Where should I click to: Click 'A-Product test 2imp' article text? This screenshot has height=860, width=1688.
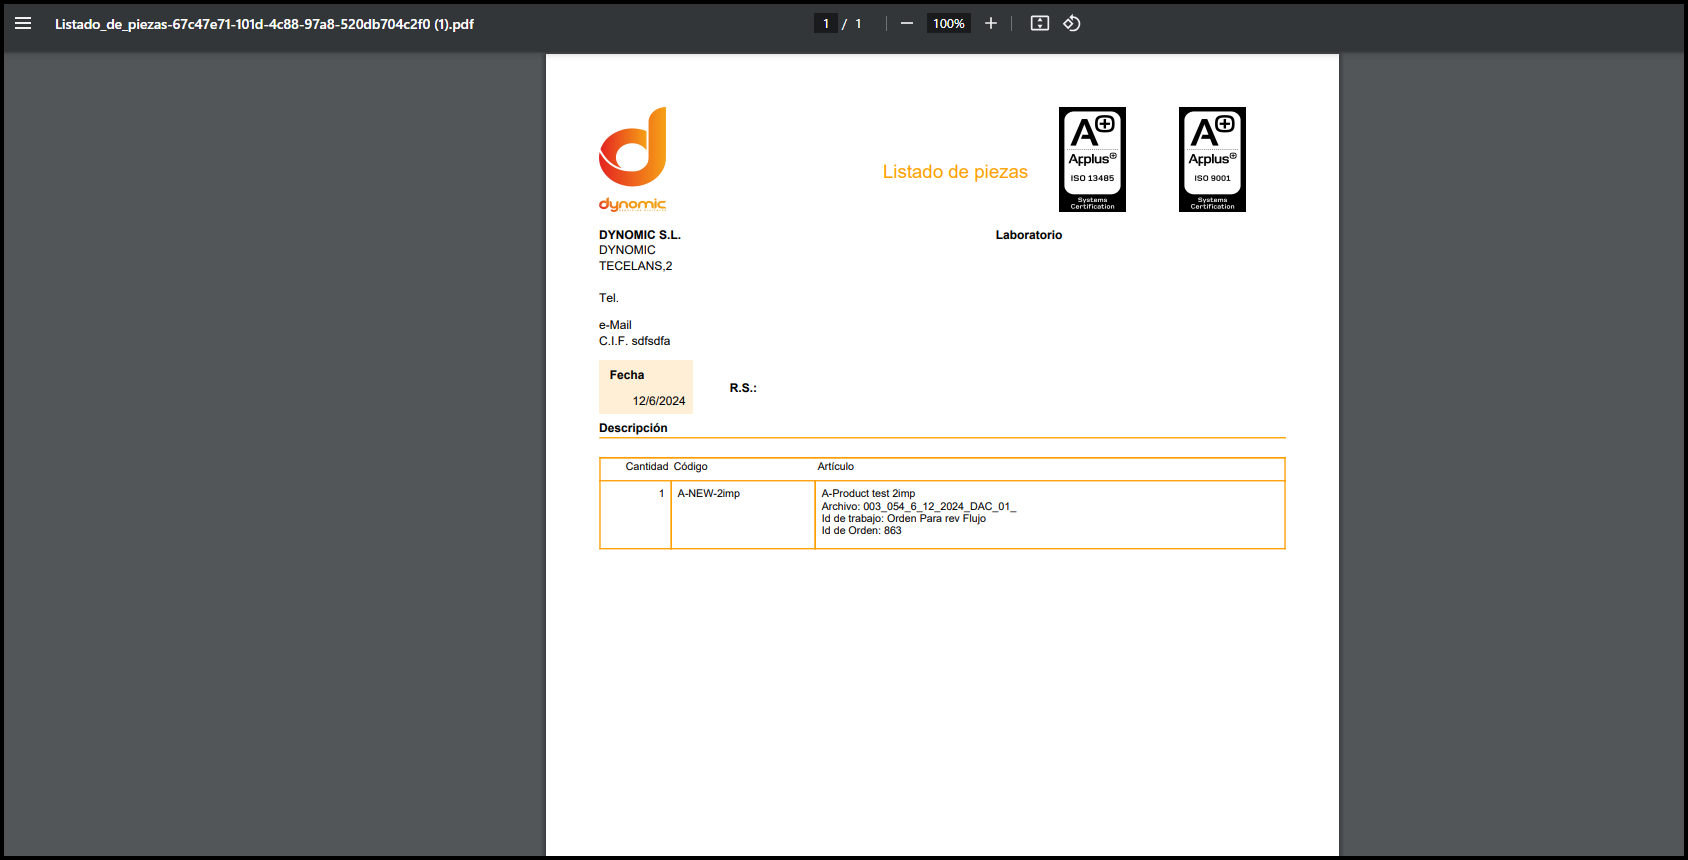[868, 494]
